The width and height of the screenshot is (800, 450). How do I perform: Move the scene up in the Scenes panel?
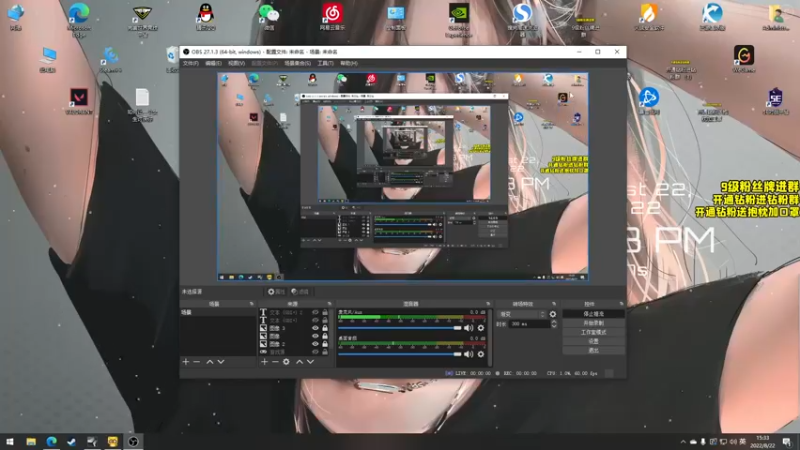click(x=210, y=362)
